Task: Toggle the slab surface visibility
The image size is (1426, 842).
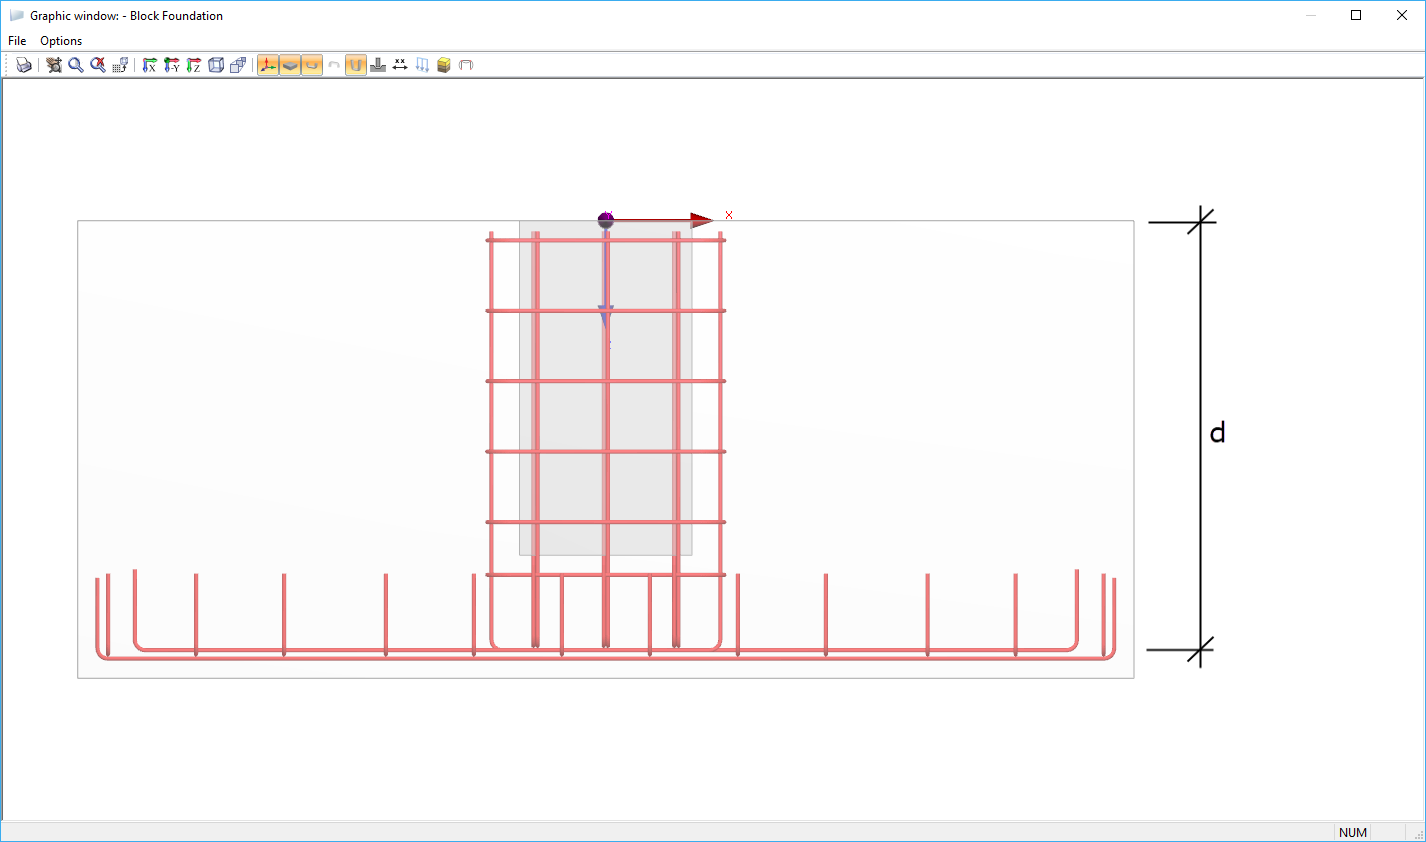Action: click(x=290, y=64)
